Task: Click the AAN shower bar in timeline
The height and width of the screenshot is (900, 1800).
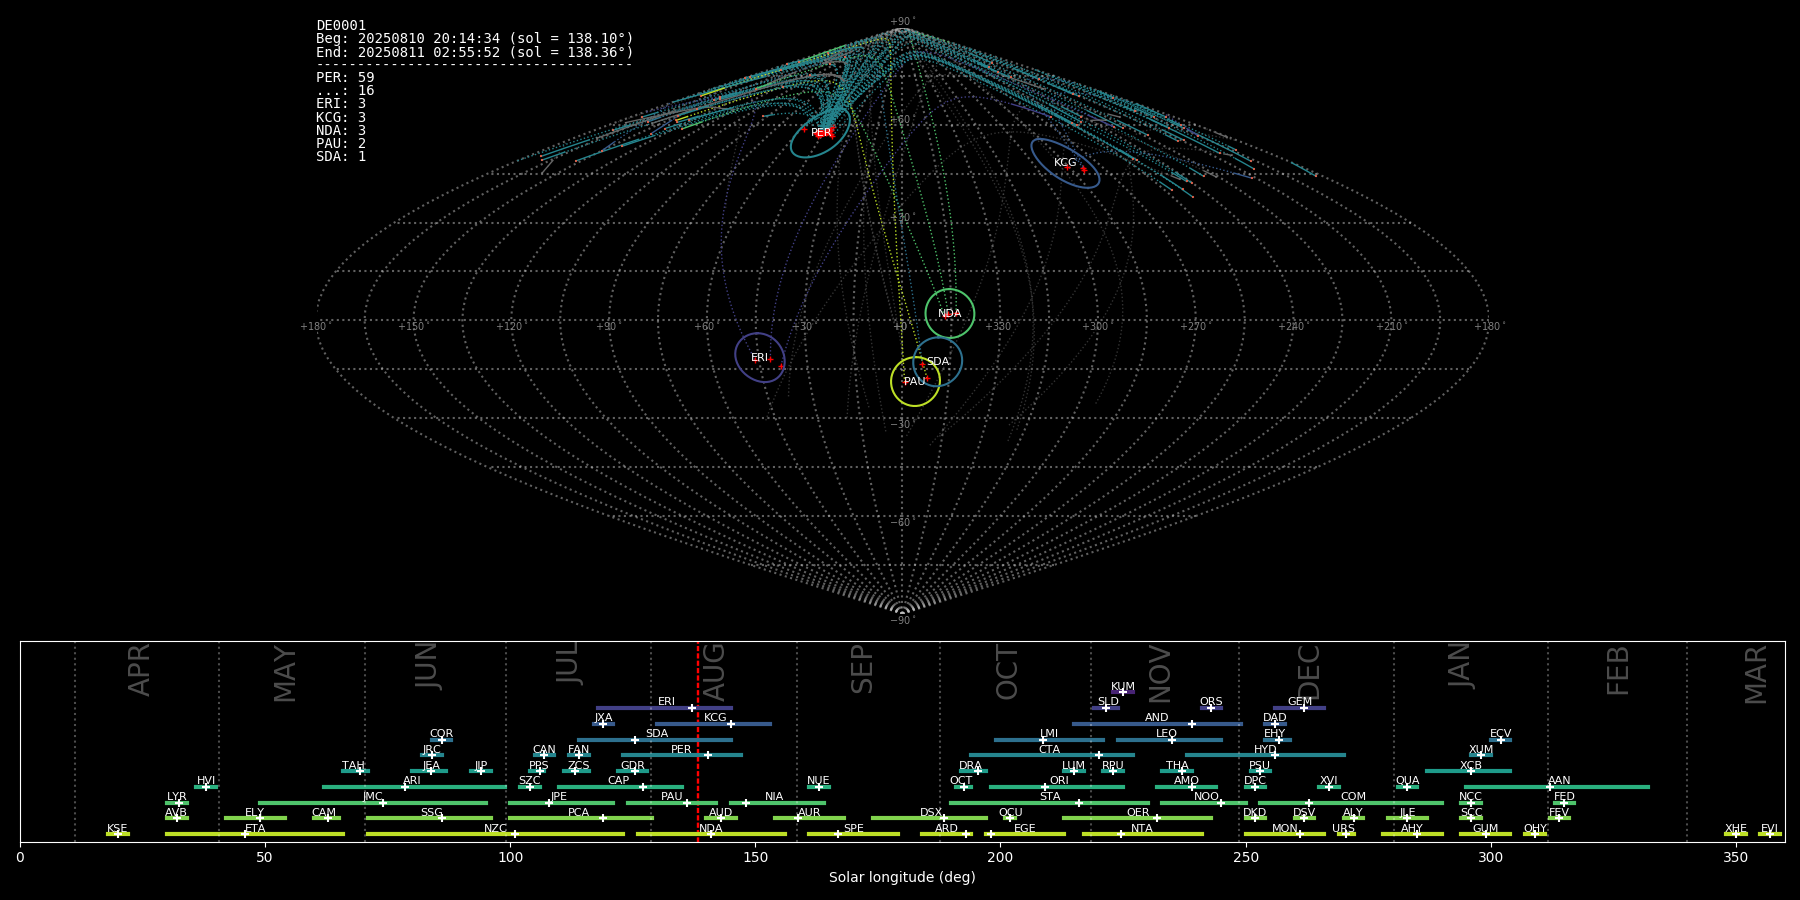Action: [x=1557, y=787]
